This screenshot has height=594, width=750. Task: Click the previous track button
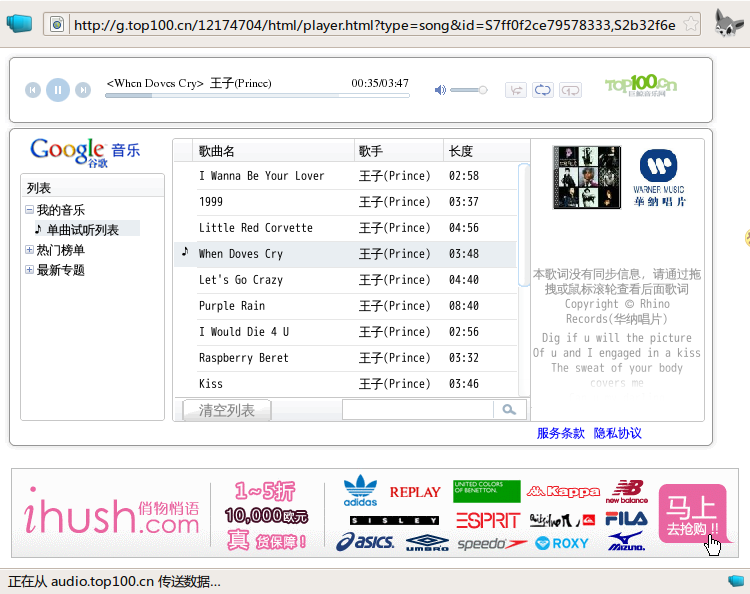coord(33,90)
